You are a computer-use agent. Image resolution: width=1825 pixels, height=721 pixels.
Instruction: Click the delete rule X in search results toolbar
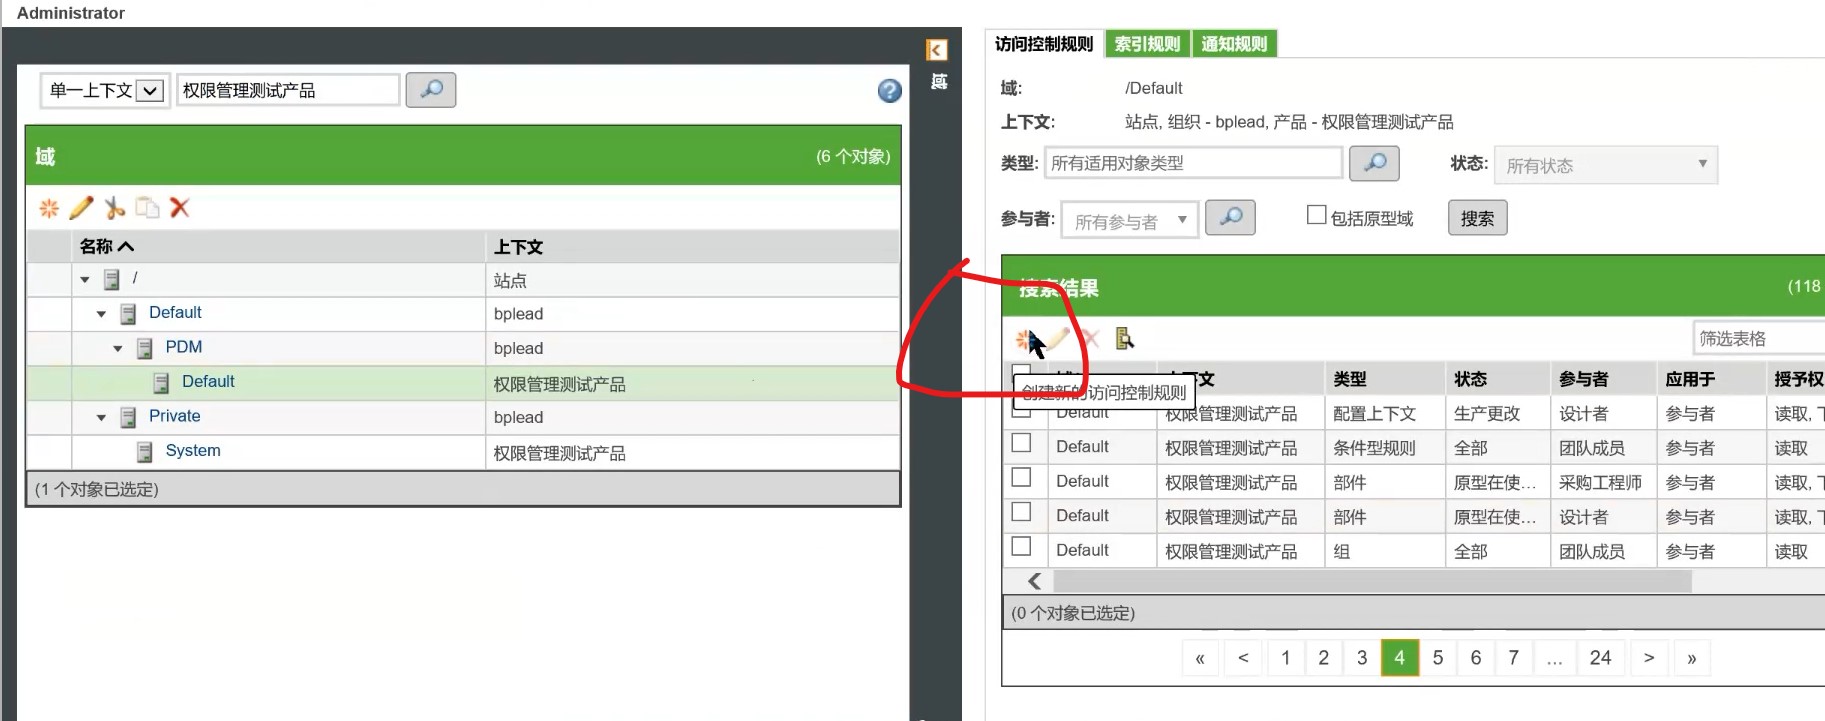(x=1091, y=339)
